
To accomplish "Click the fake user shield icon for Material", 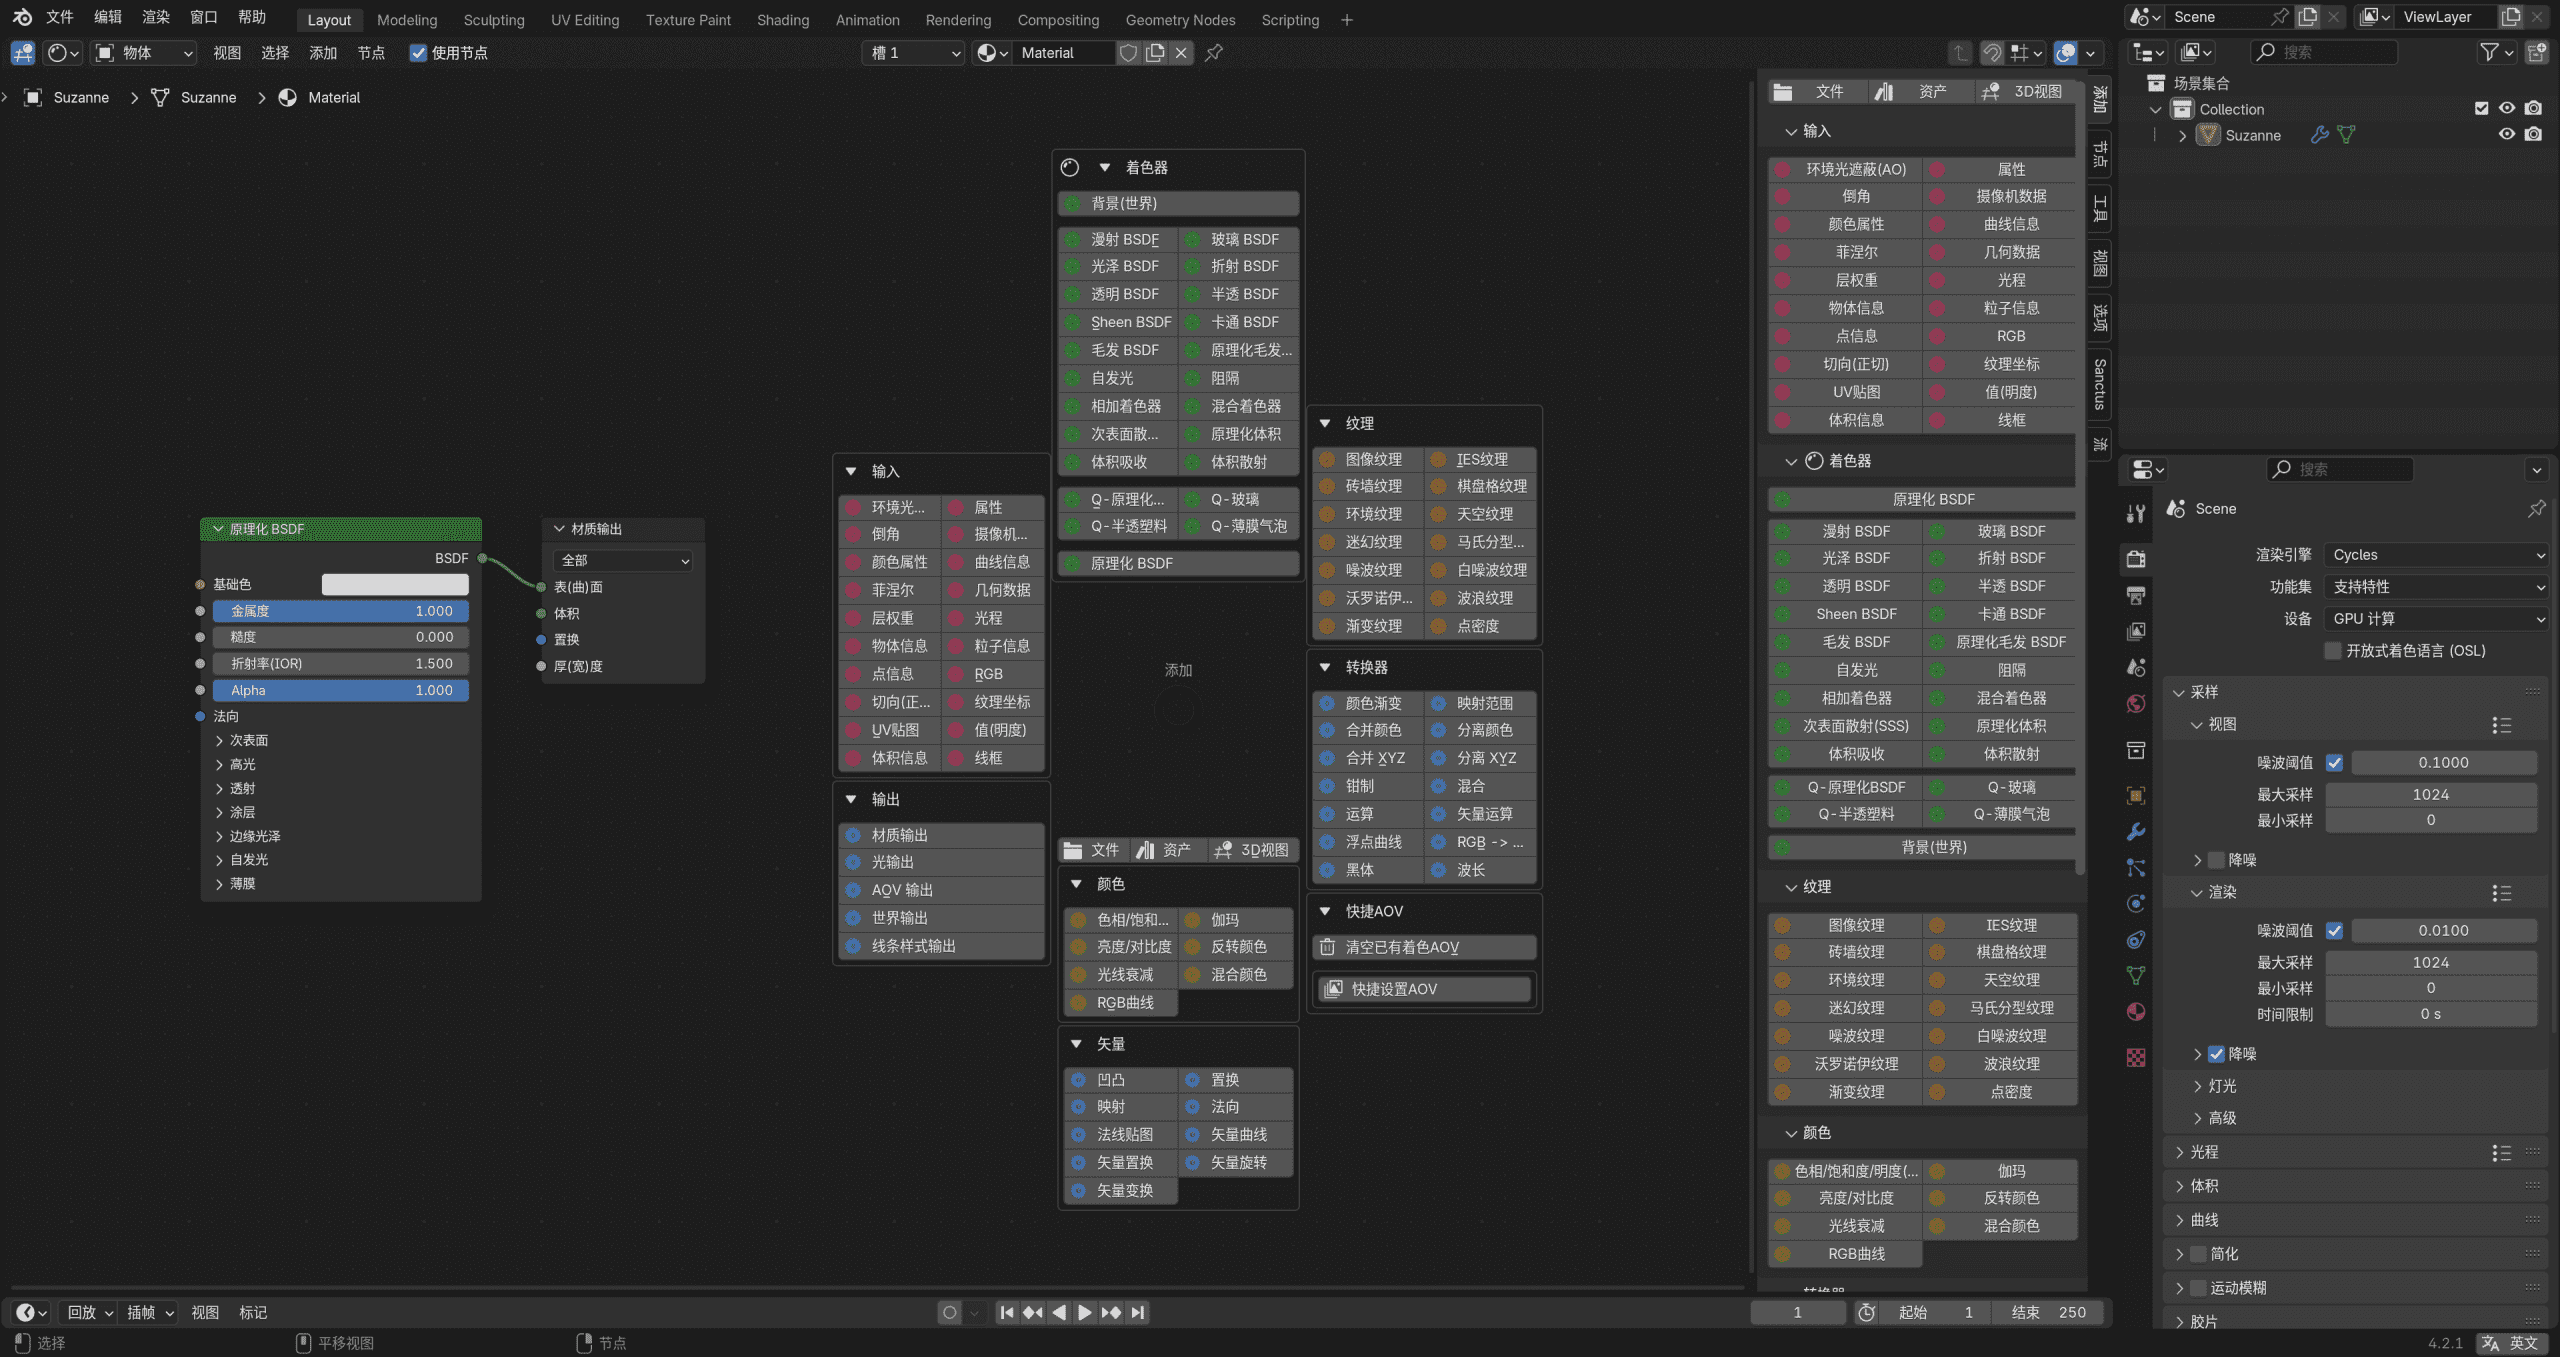I will pos(1128,53).
